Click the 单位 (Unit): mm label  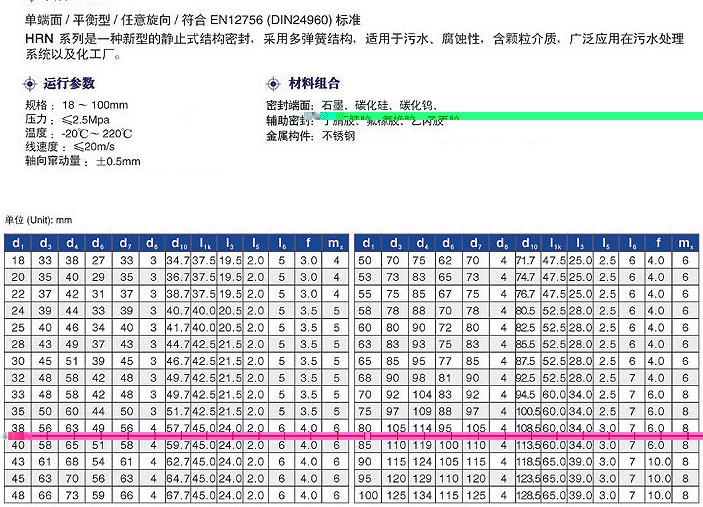coord(39,220)
